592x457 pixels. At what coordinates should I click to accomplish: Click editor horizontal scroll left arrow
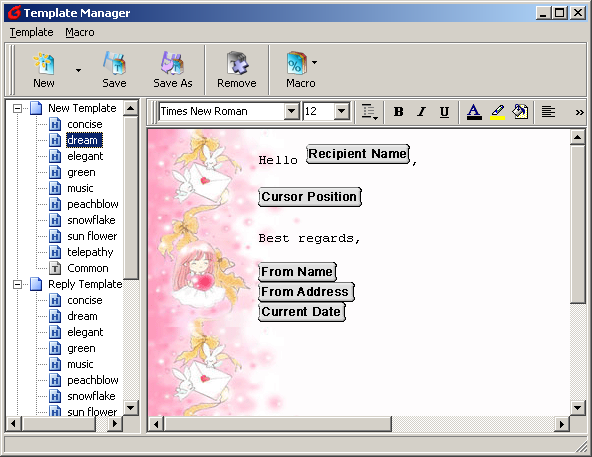coord(156,424)
